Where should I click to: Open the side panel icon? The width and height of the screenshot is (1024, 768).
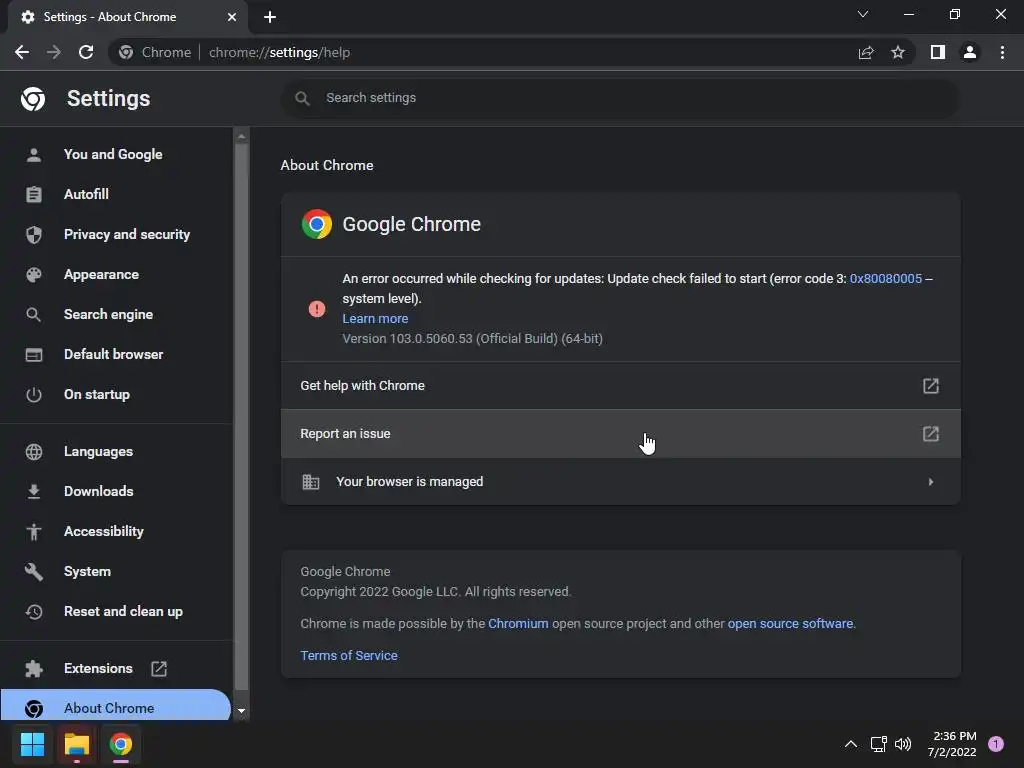[938, 52]
